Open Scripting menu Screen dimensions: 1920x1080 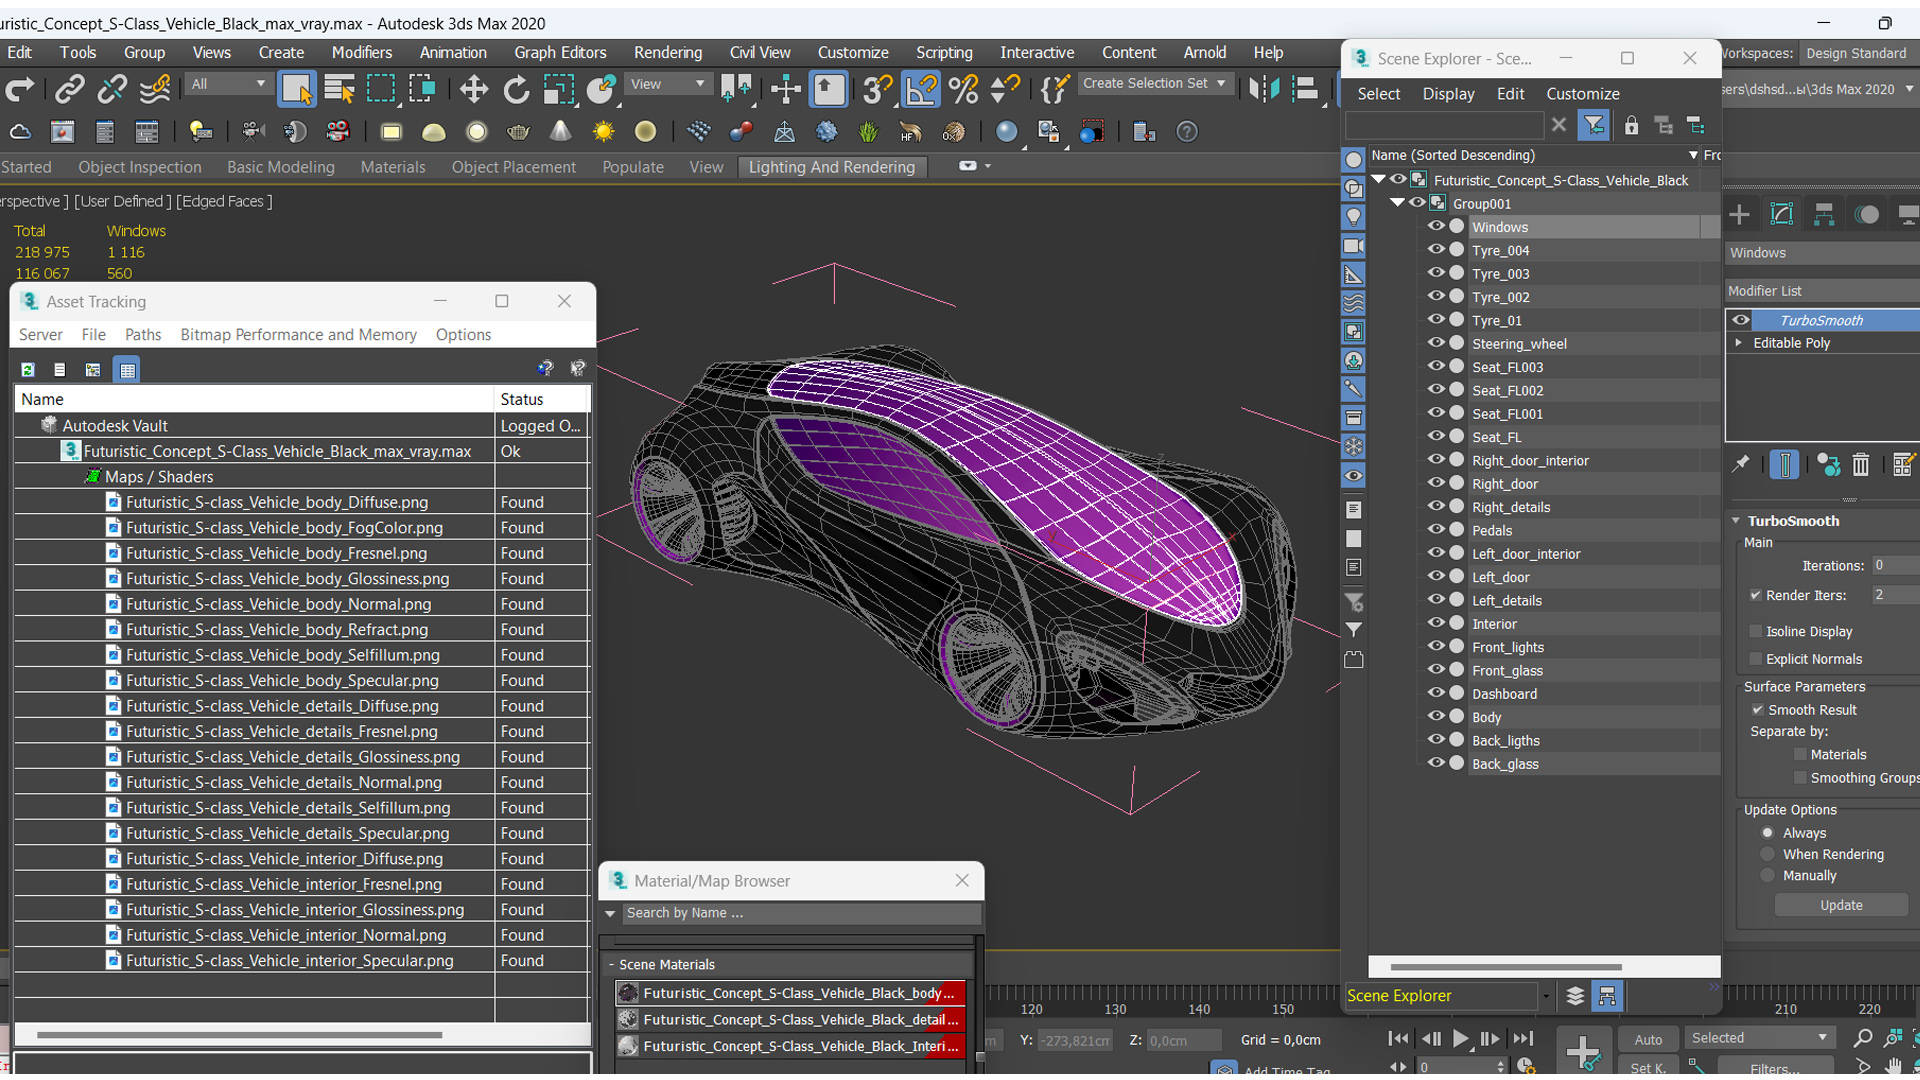tap(943, 53)
